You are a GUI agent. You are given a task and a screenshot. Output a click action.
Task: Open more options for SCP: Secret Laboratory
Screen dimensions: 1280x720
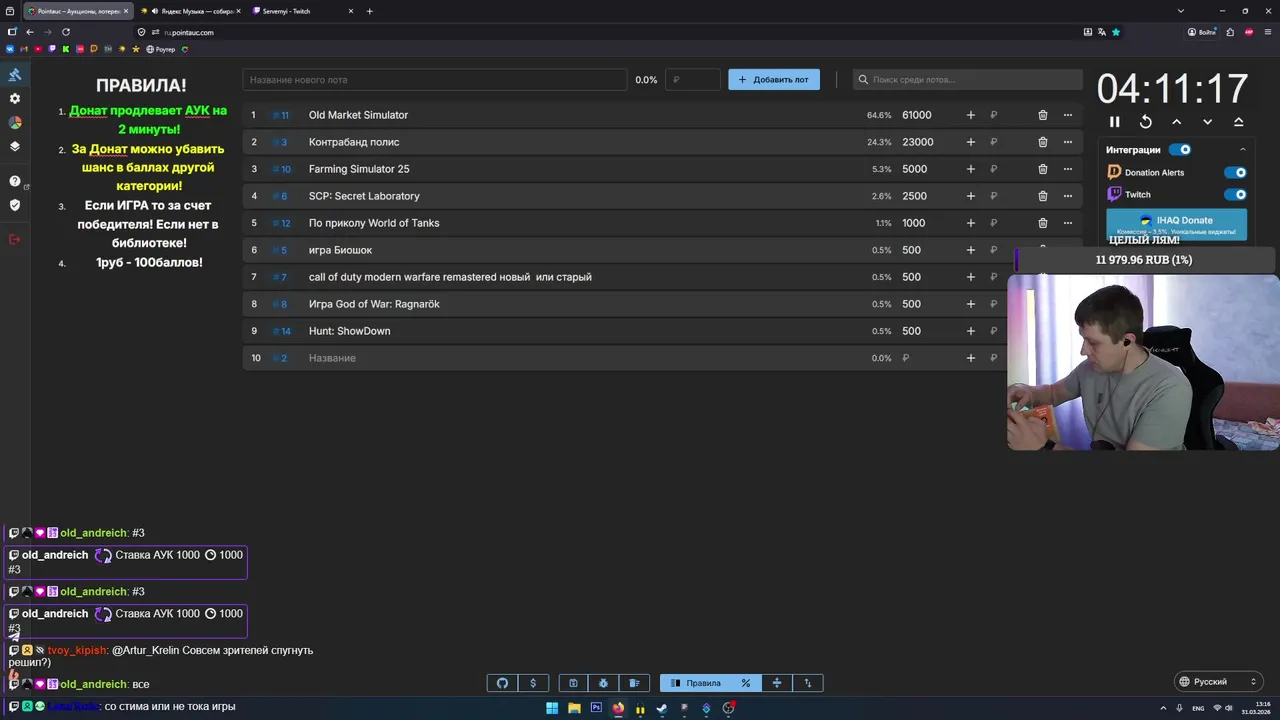click(x=1067, y=196)
